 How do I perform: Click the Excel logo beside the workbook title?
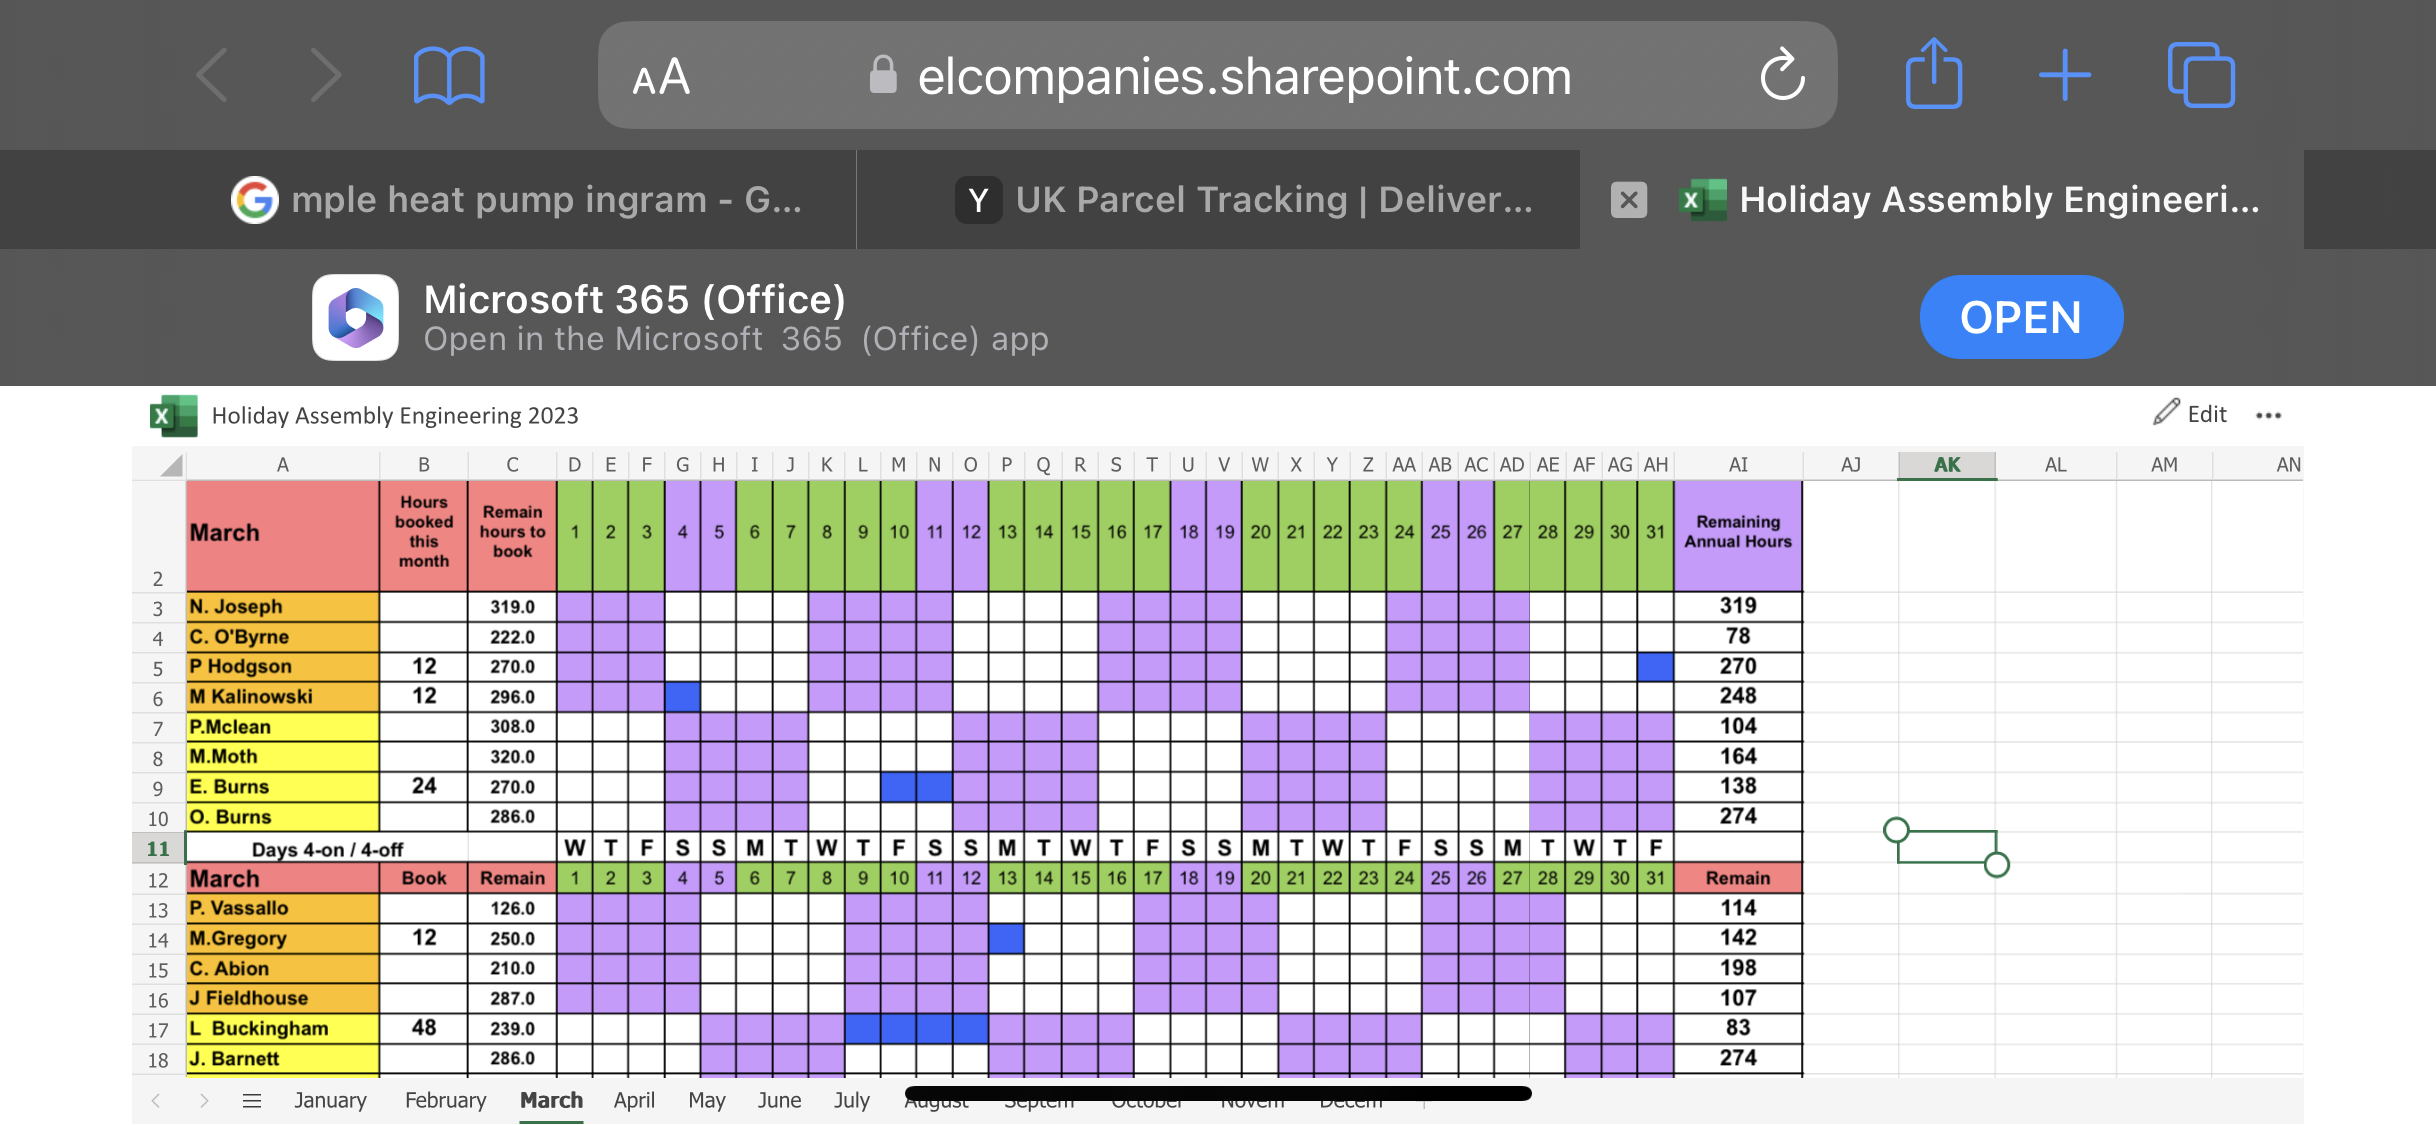(x=172, y=416)
